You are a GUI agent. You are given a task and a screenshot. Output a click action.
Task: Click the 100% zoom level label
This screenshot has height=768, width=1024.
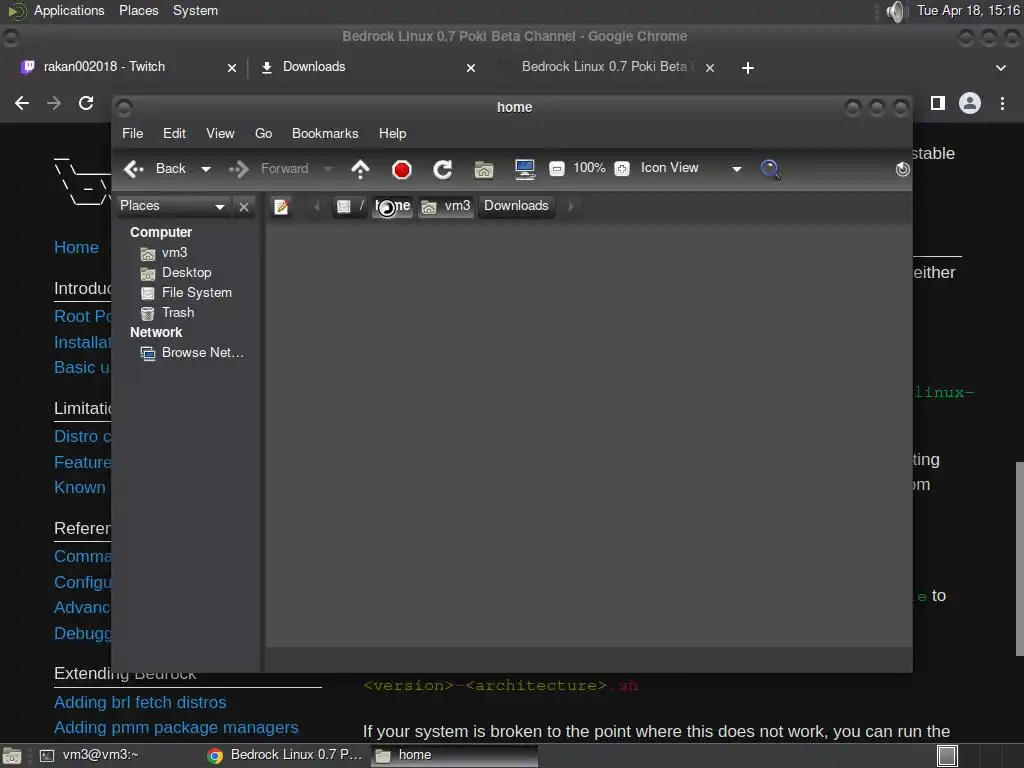tap(589, 168)
